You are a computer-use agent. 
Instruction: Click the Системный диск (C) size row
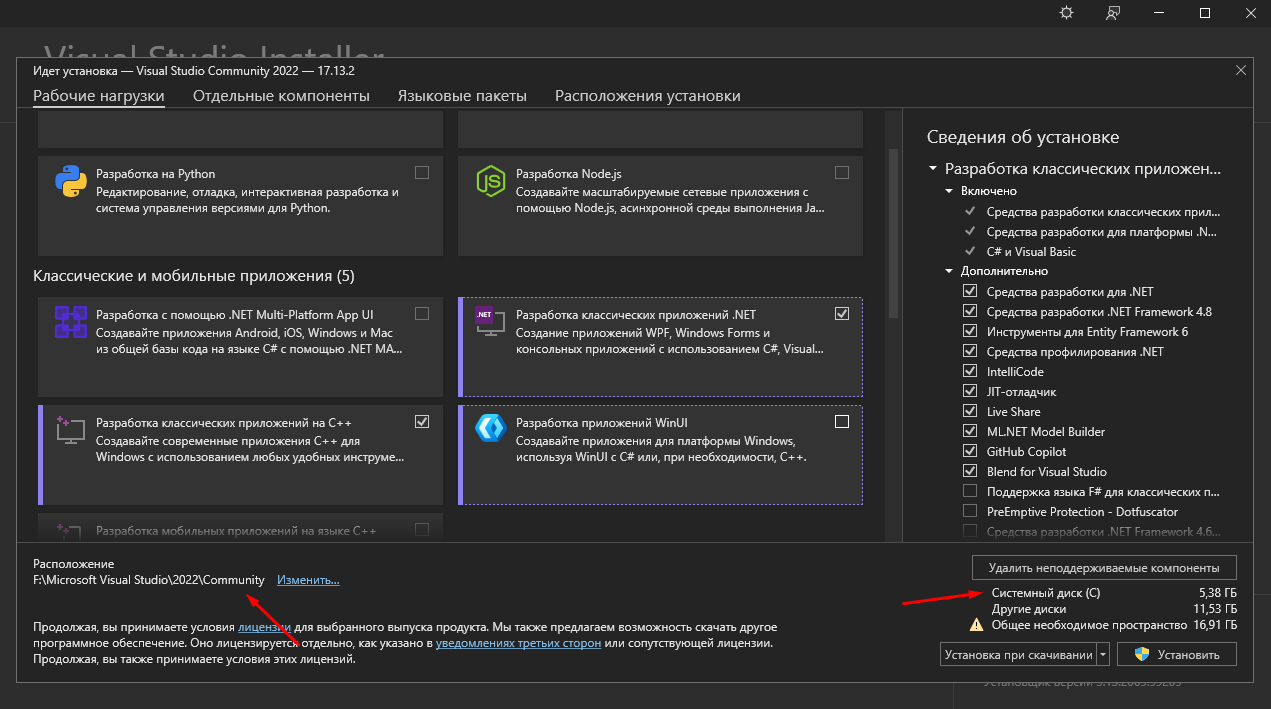[1114, 592]
